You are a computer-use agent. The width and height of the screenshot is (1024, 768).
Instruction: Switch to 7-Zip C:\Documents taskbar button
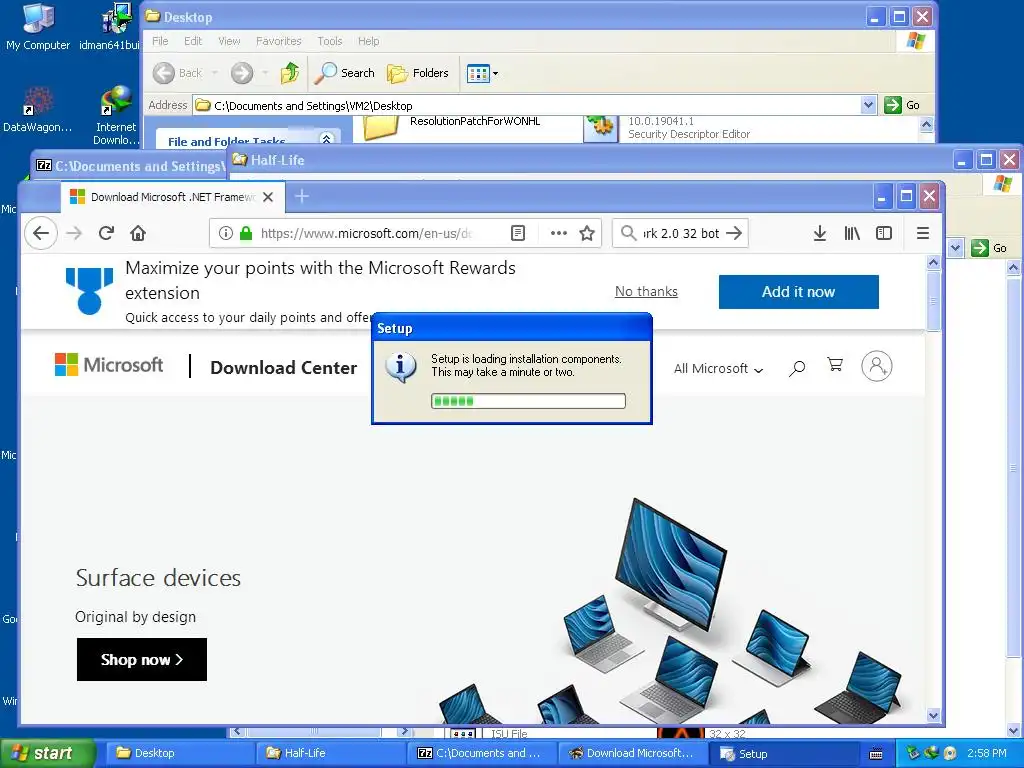[482, 753]
